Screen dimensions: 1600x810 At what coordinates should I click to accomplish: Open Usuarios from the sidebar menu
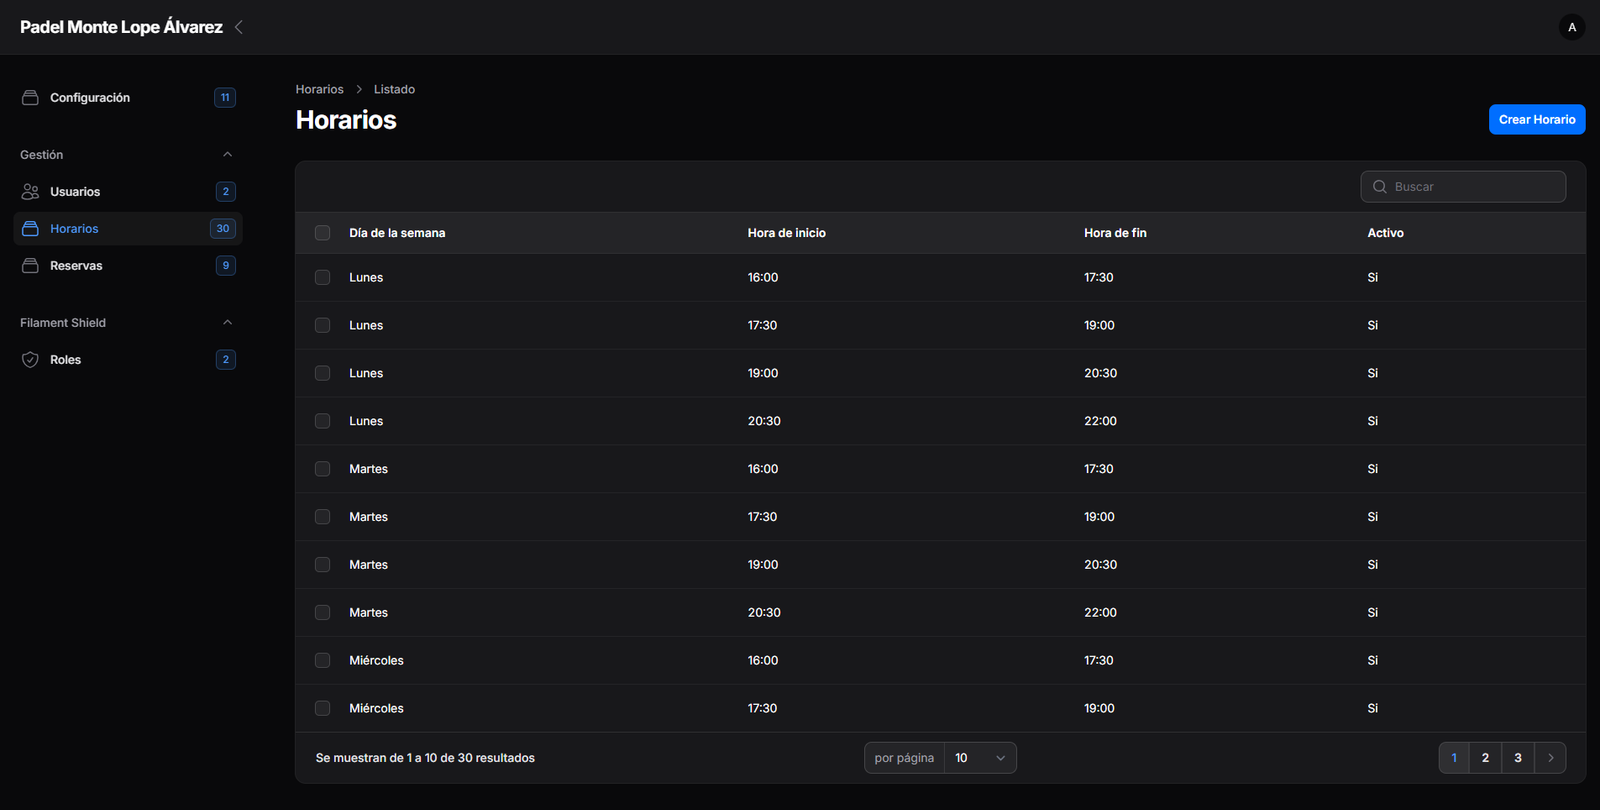(x=75, y=192)
